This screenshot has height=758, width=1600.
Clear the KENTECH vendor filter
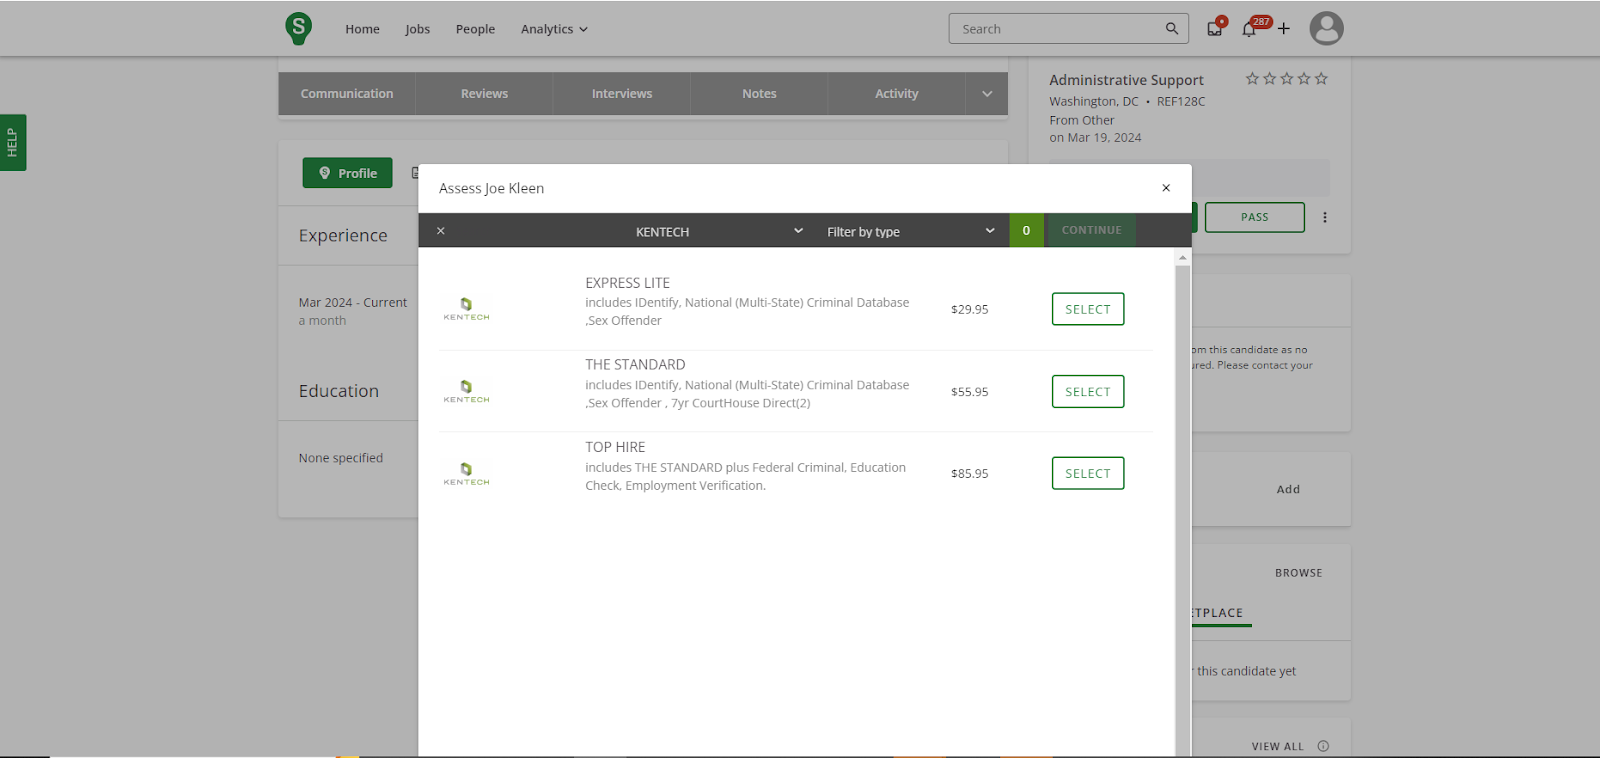tap(441, 231)
